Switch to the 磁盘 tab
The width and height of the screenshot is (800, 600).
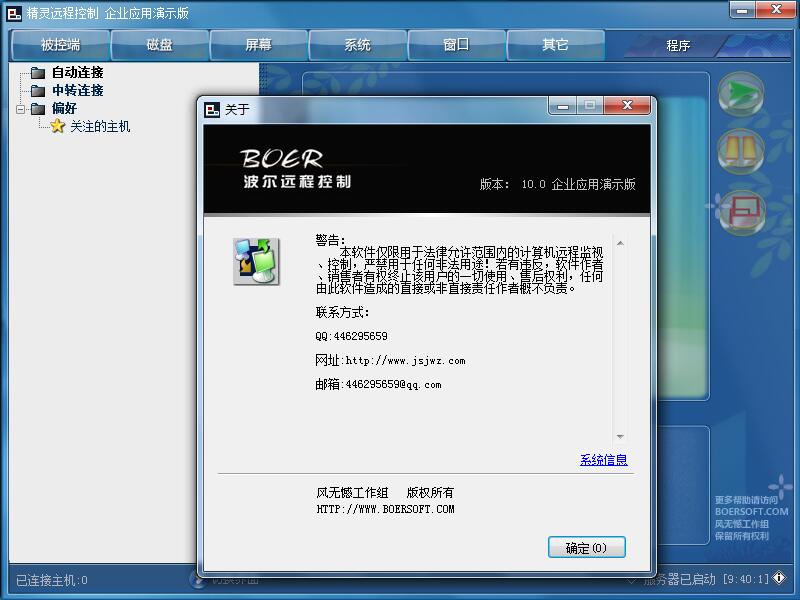click(x=159, y=45)
